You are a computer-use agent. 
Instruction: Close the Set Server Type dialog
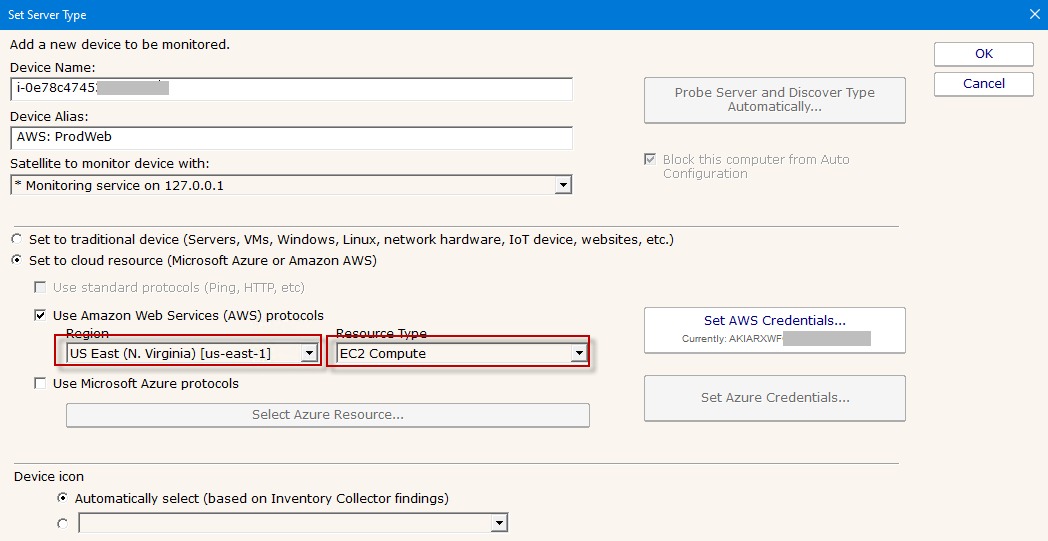(1034, 14)
